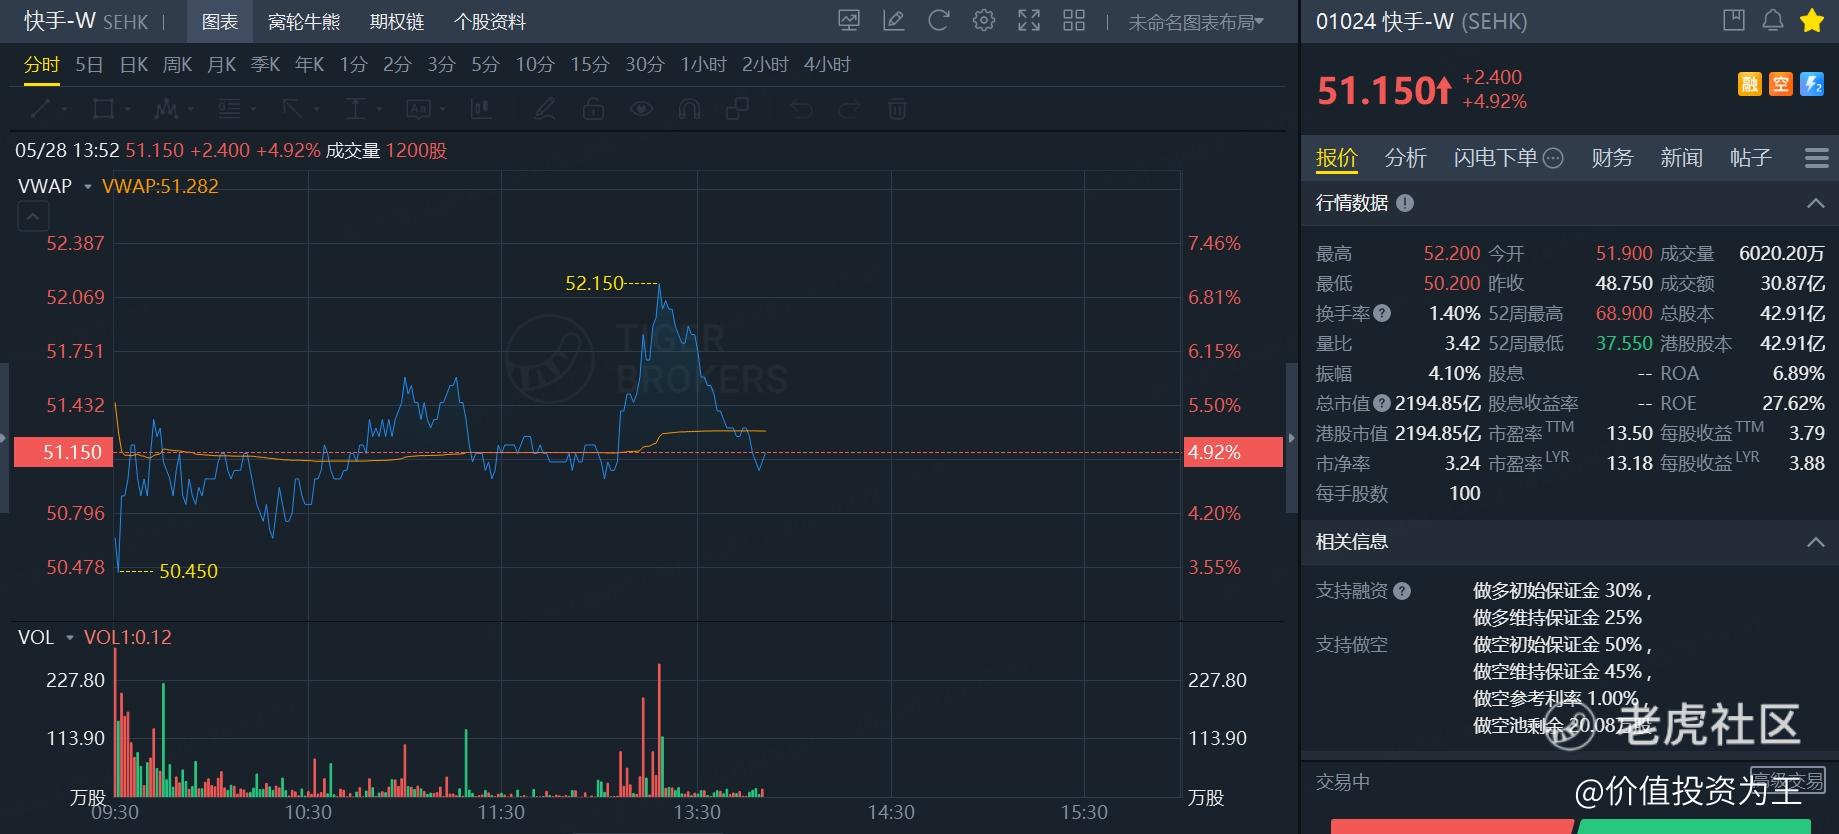This screenshot has width=1839, height=834.
Task: Click the 51.150 current price label on axis
Action: (62, 453)
